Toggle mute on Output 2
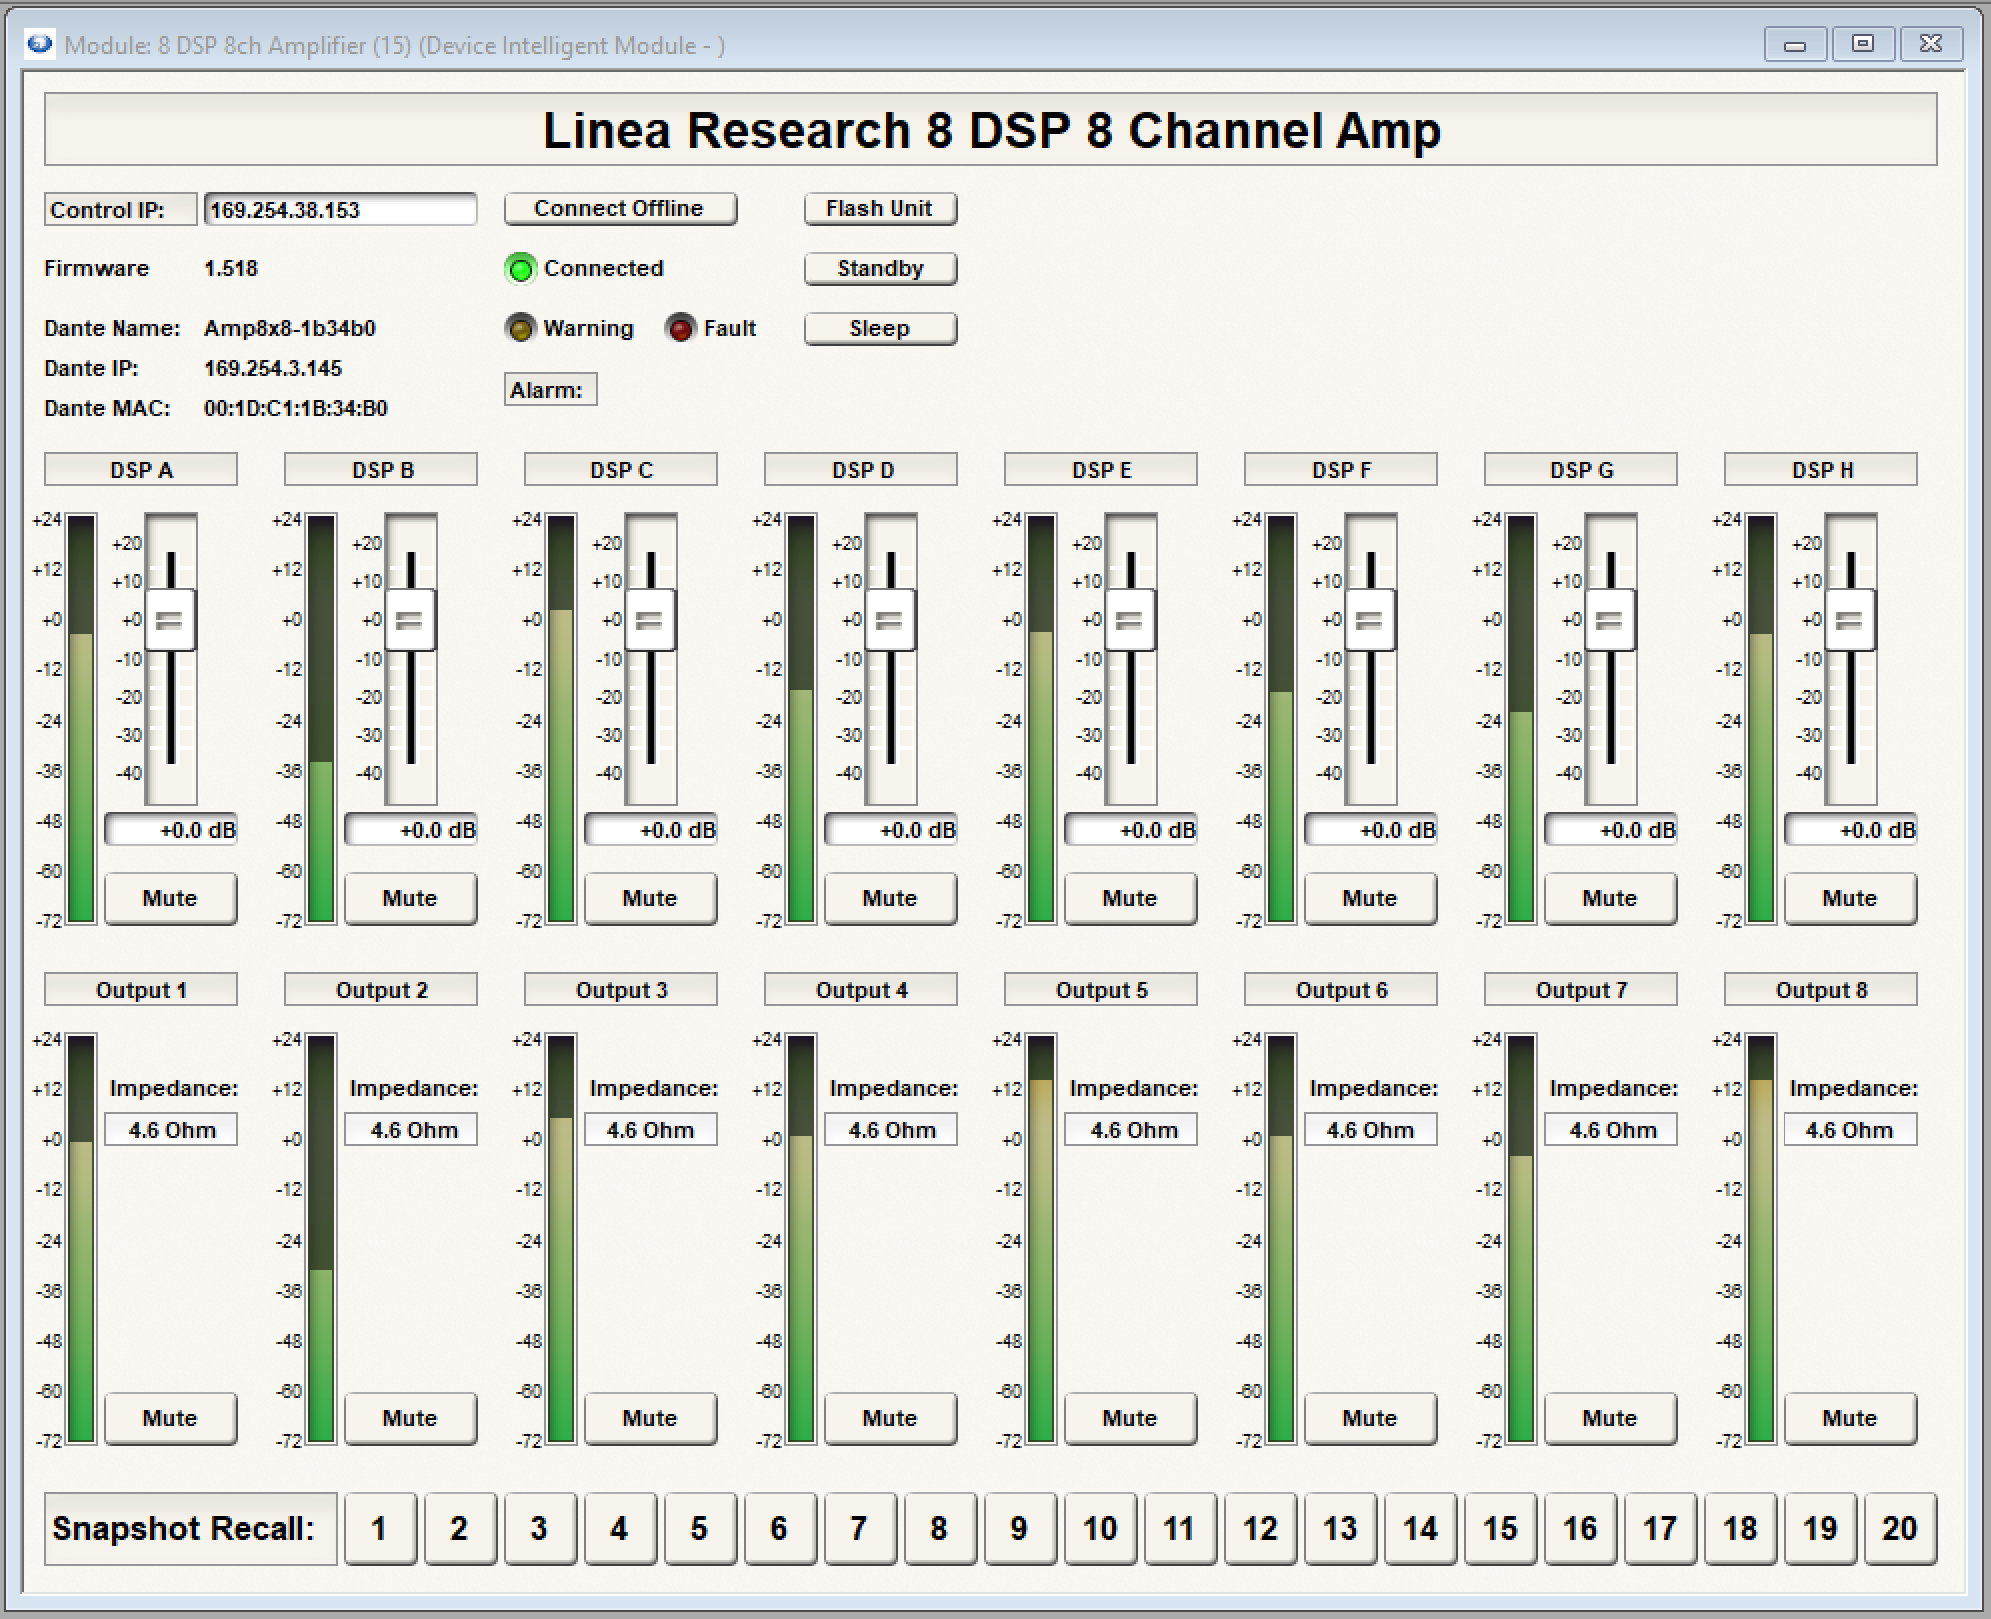 410,1418
